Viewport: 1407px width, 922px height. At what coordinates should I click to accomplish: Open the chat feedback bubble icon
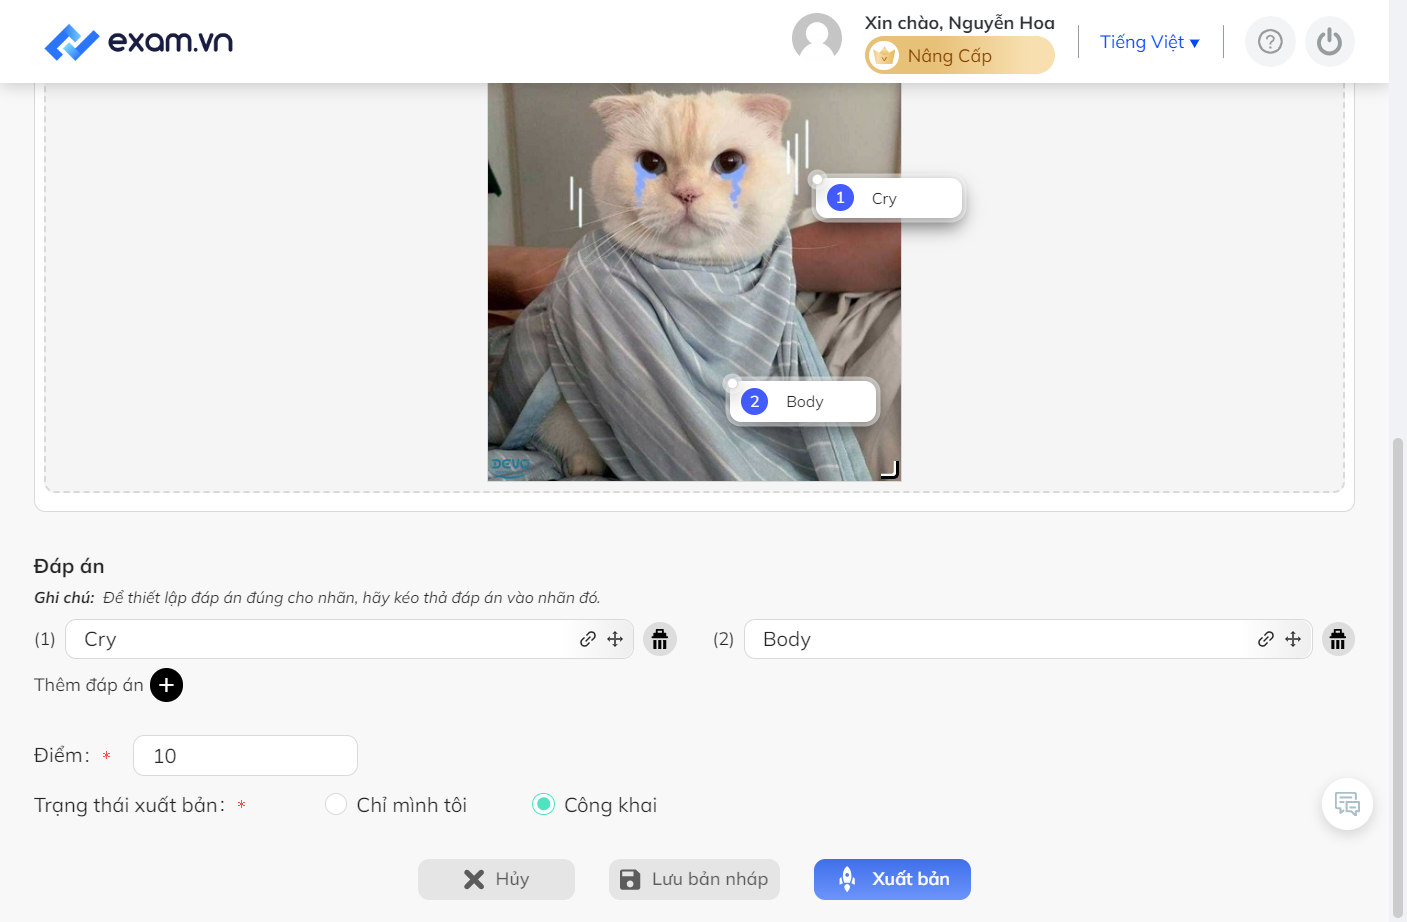click(x=1347, y=804)
